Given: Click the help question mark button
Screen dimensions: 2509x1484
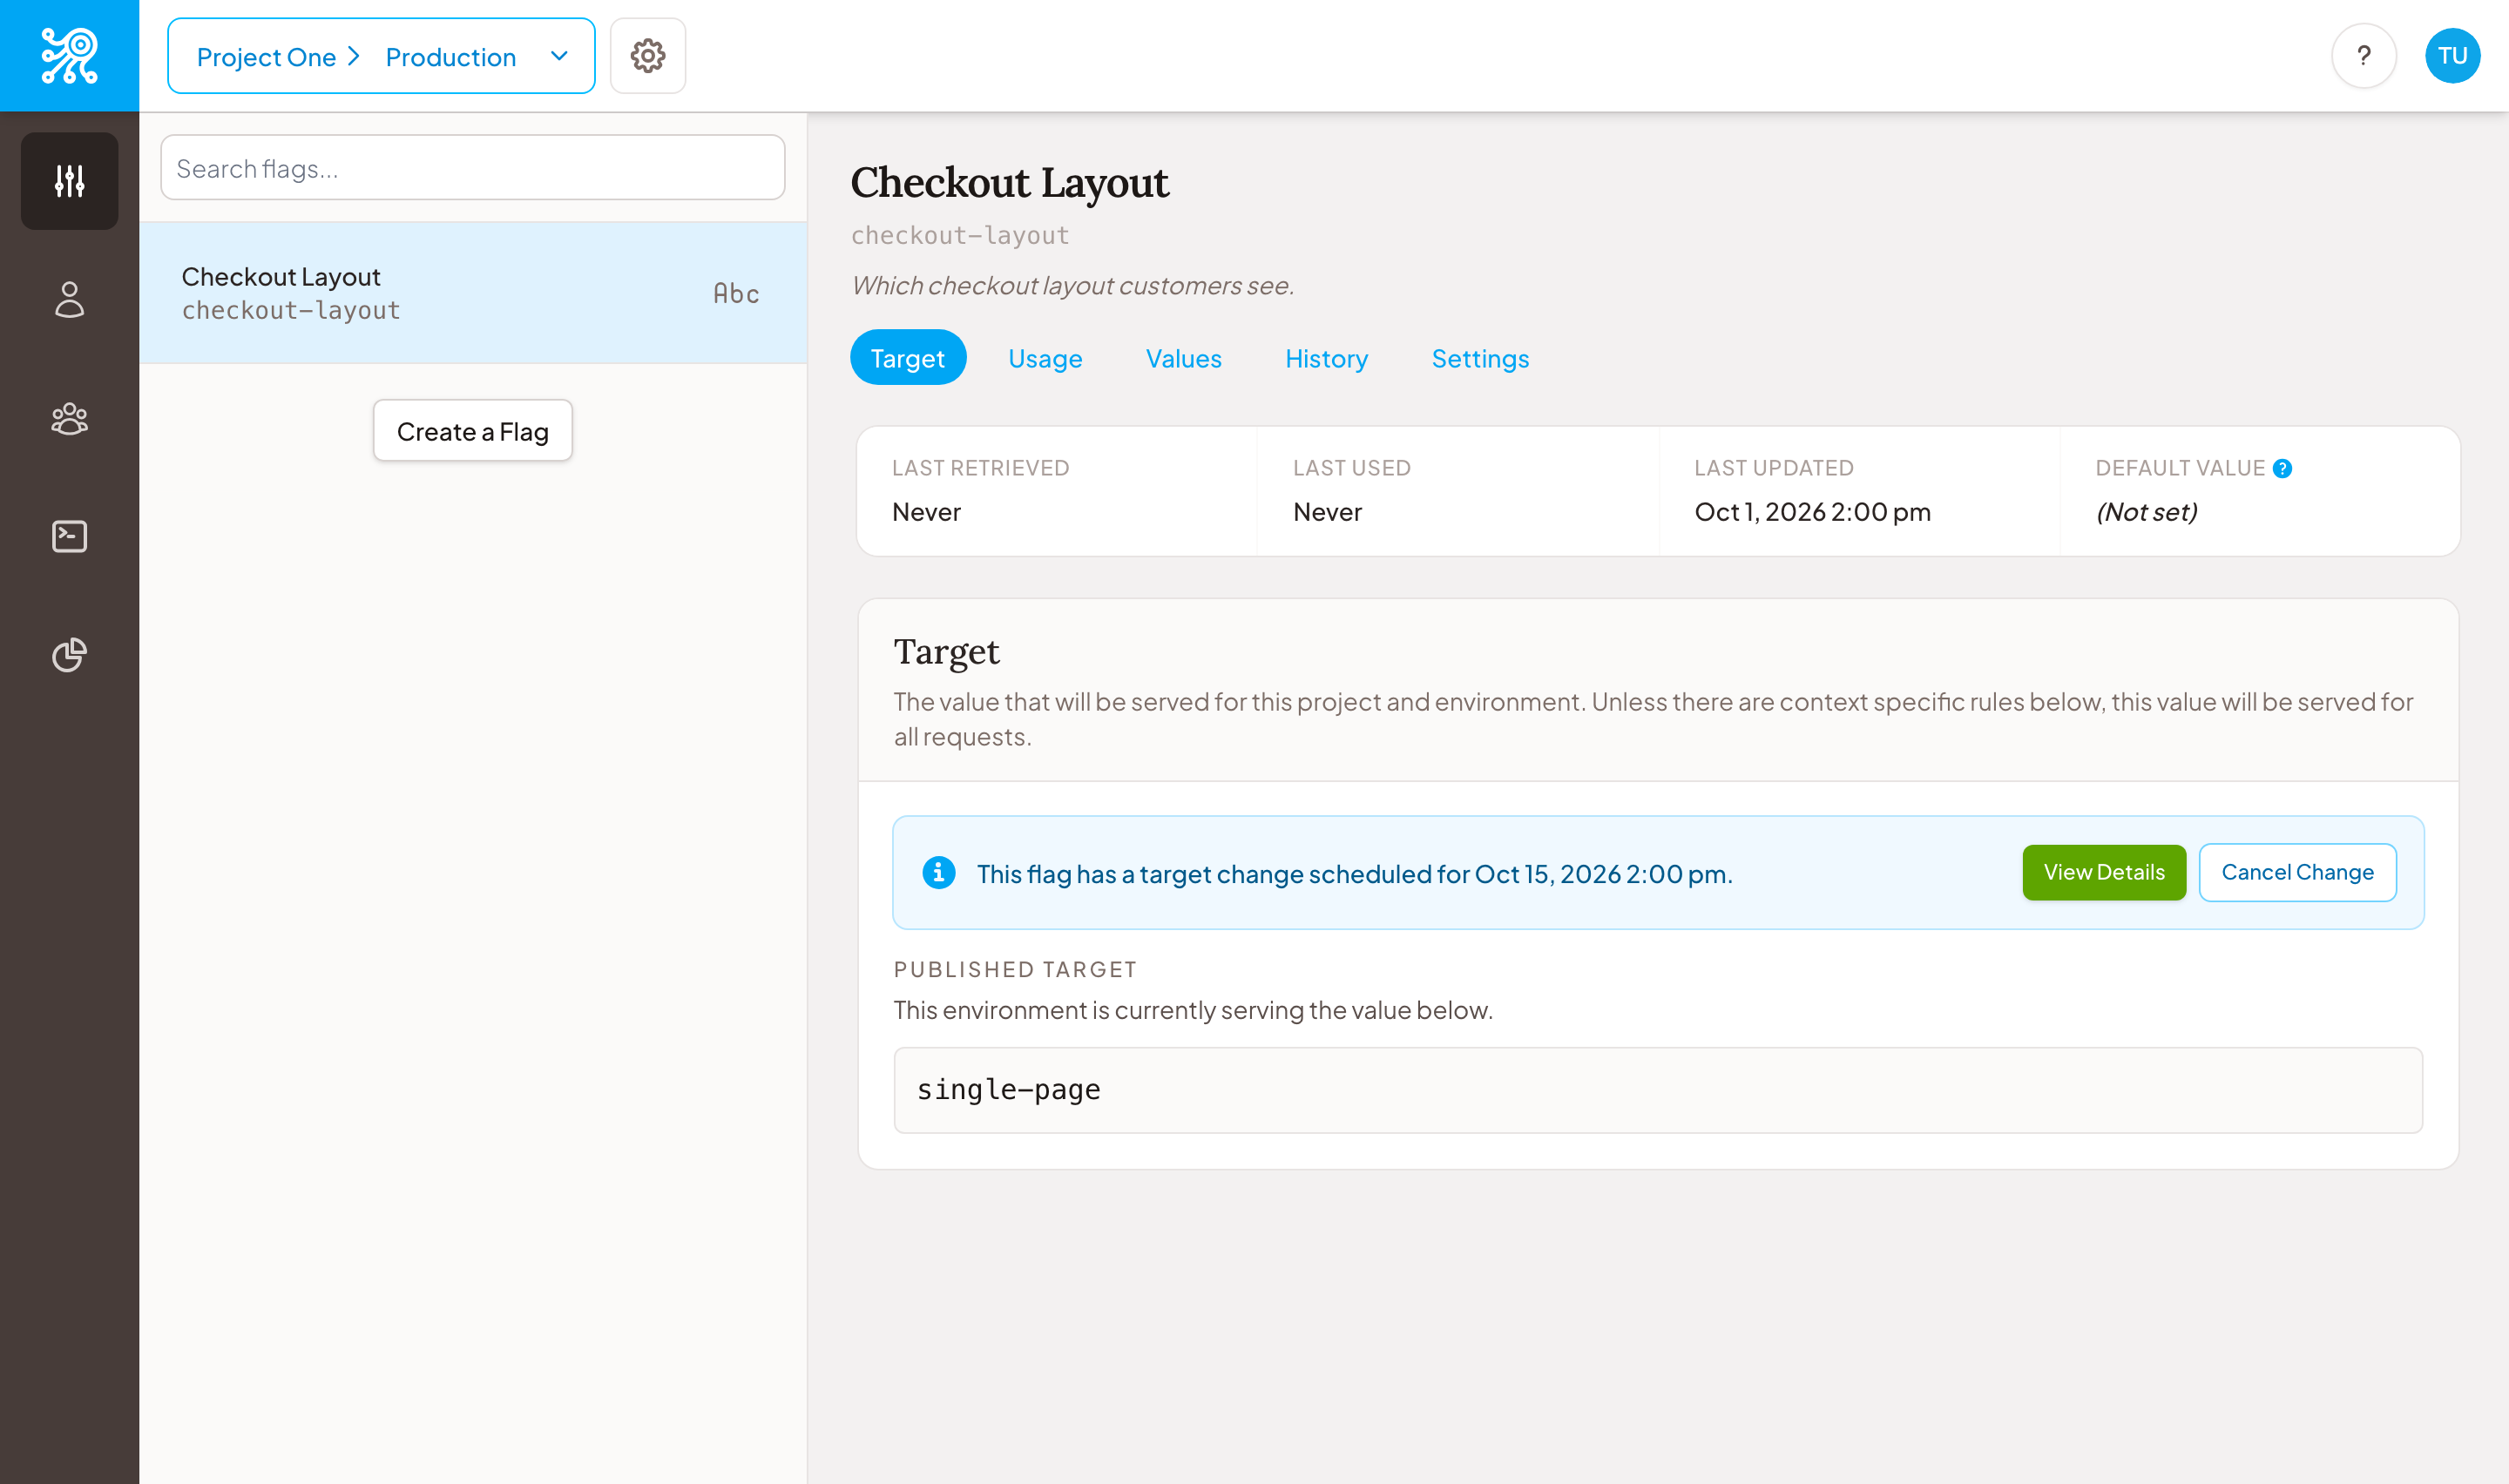Looking at the screenshot, I should 2363,56.
